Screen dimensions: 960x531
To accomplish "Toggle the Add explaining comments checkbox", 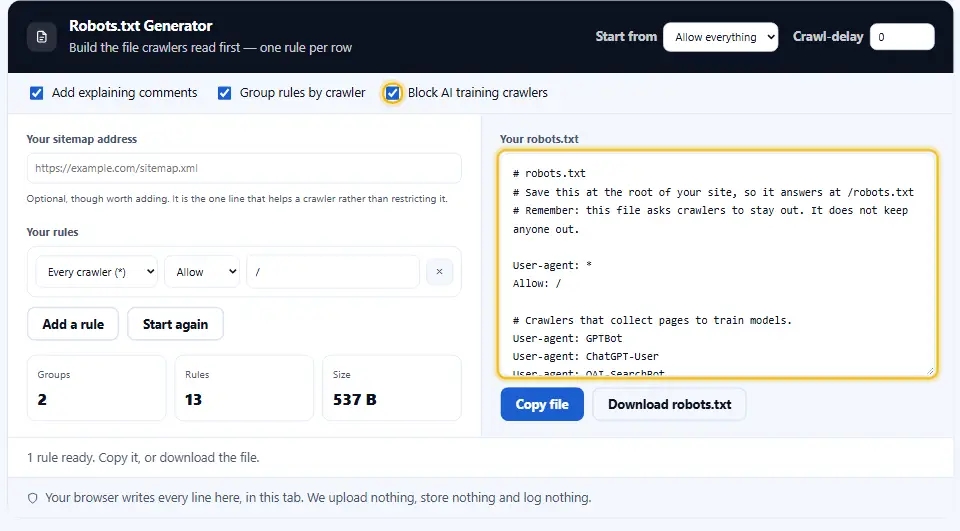I will 37,93.
